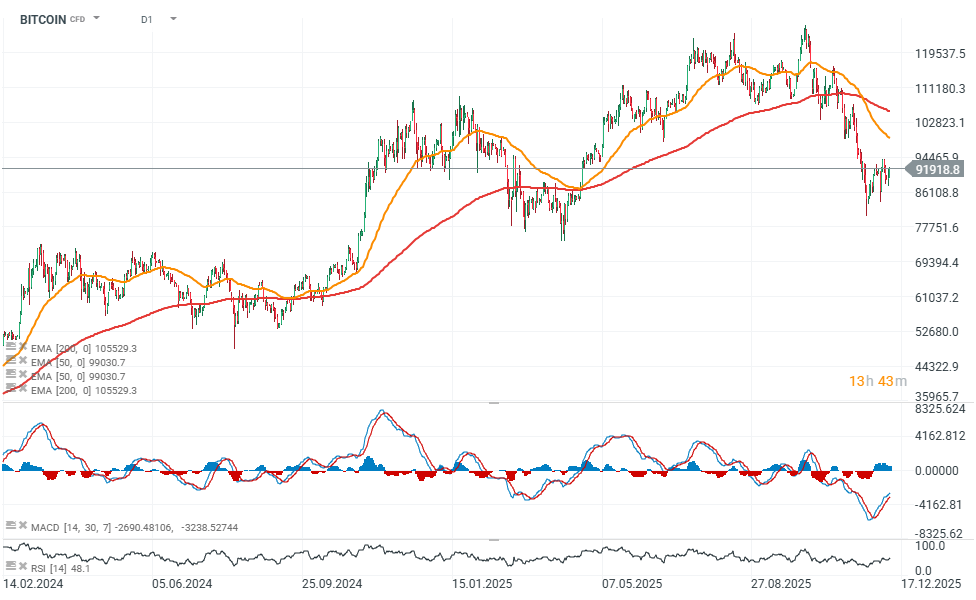Click the 13h 43m candle countdown timer
The image size is (976, 600).
pos(877,381)
